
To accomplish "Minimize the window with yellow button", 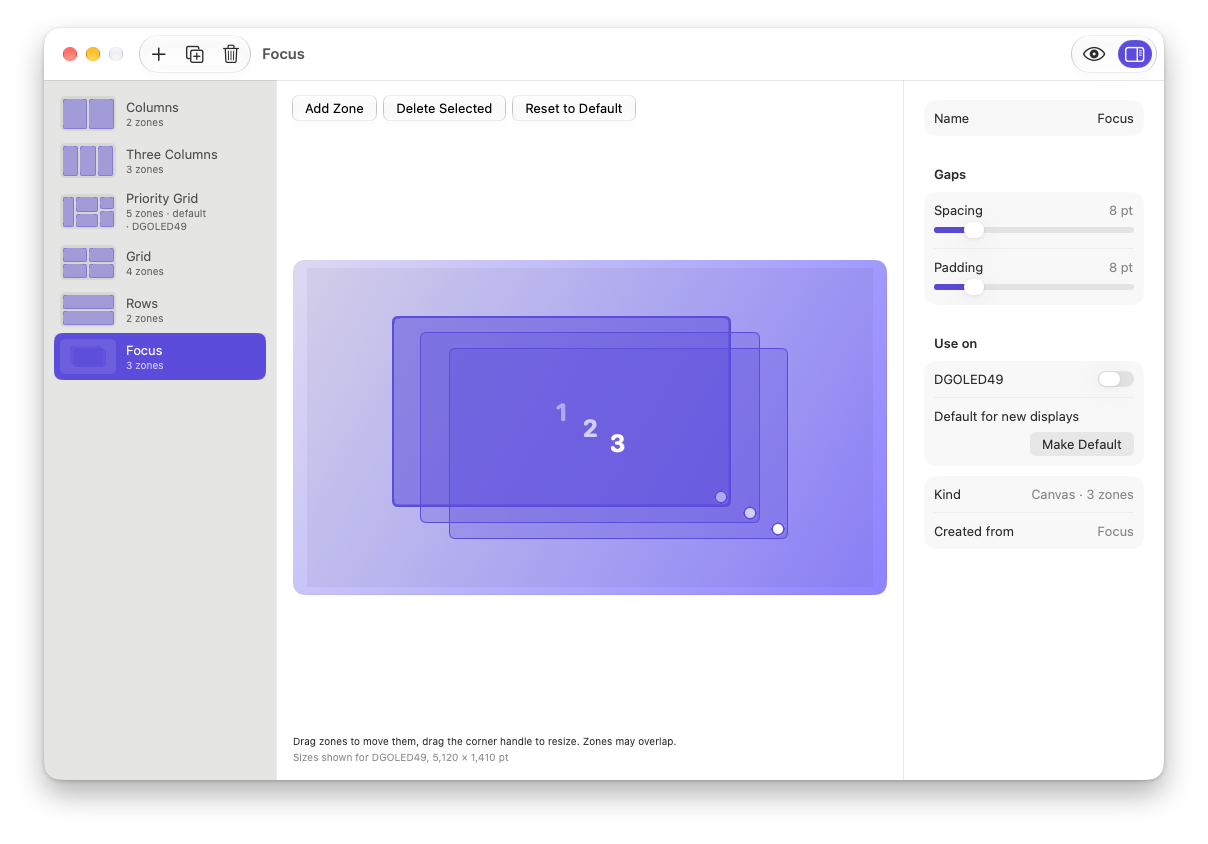I will click(x=93, y=54).
